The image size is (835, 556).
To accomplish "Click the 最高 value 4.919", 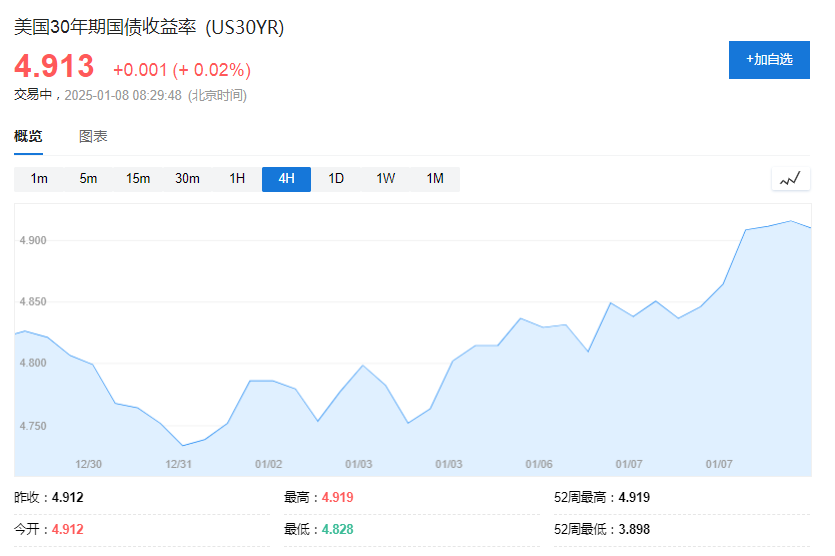I will (x=337, y=497).
